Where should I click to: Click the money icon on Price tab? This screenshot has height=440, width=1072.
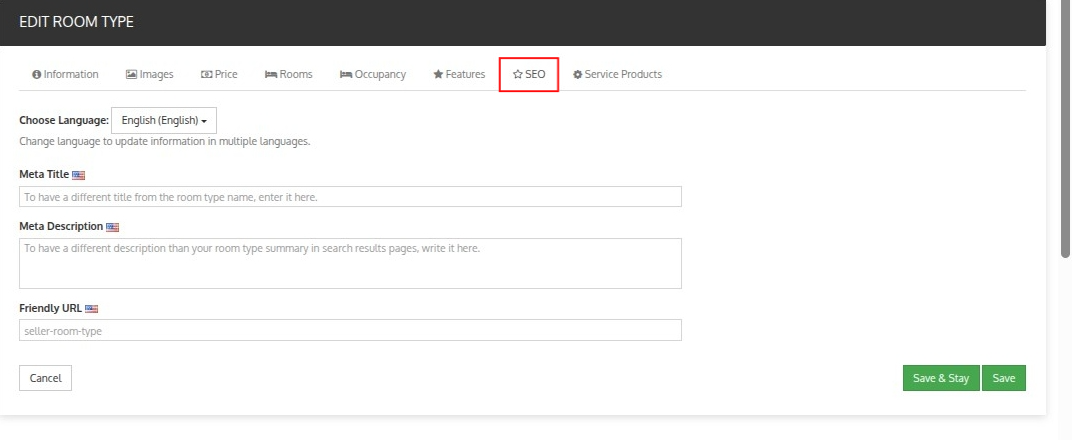(x=206, y=74)
